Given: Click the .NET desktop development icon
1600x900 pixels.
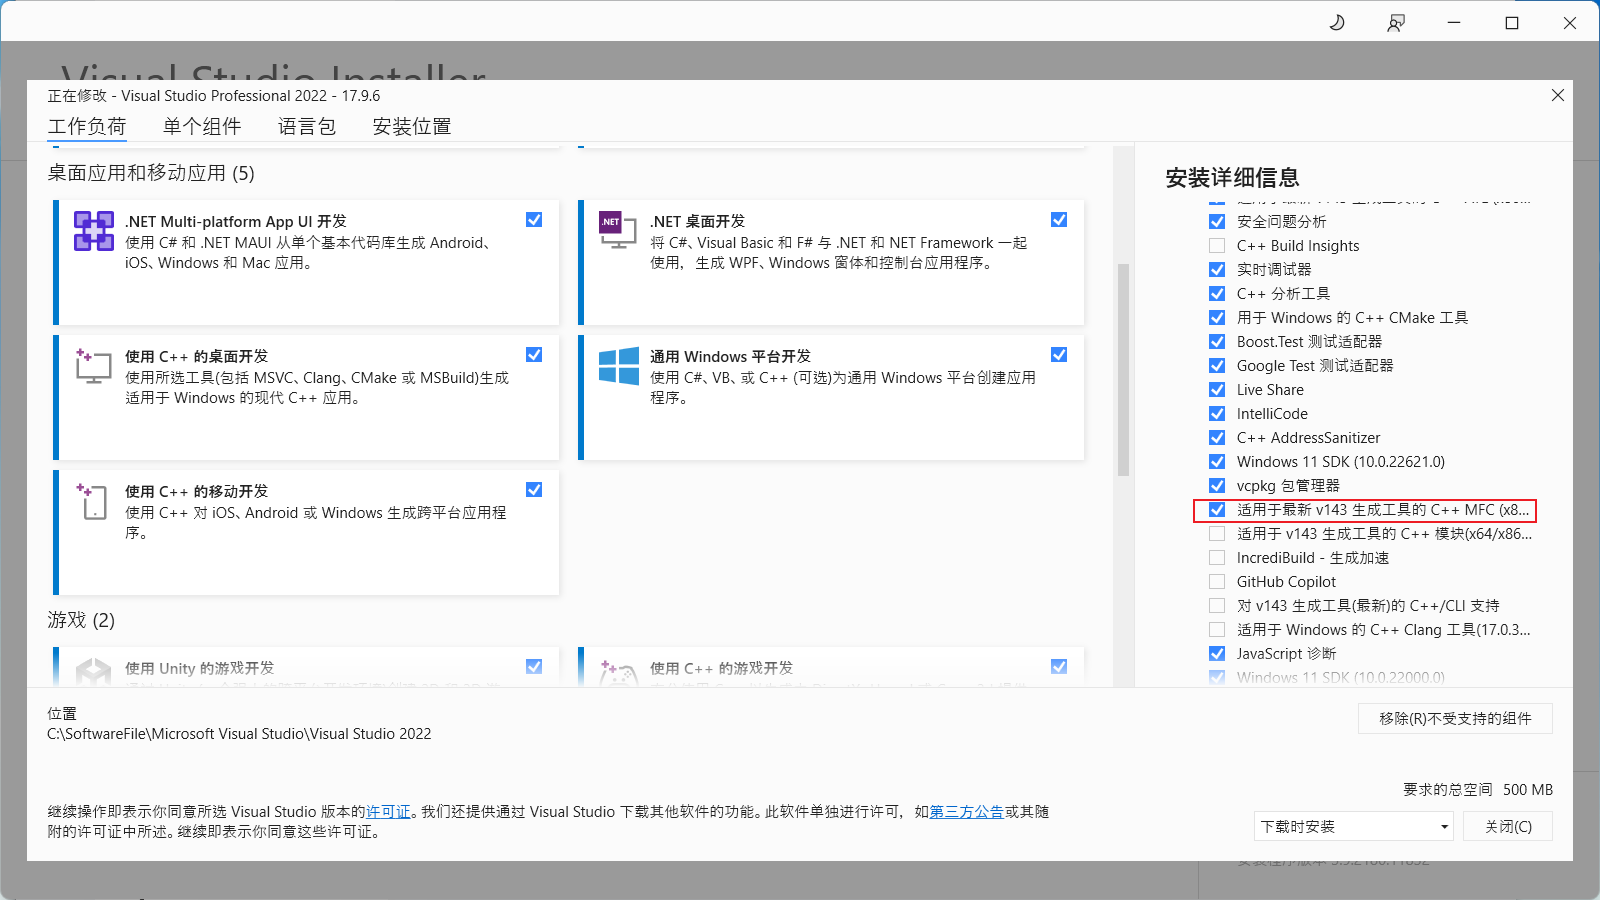Looking at the screenshot, I should [x=617, y=230].
